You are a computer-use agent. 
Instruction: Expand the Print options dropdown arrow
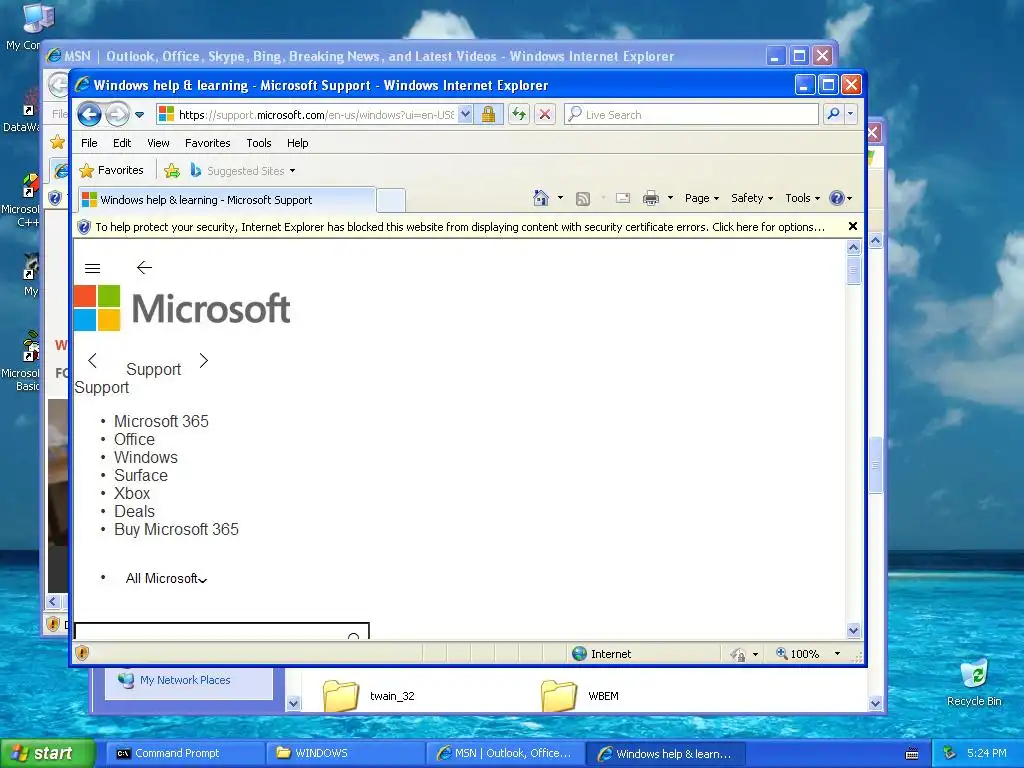670,198
